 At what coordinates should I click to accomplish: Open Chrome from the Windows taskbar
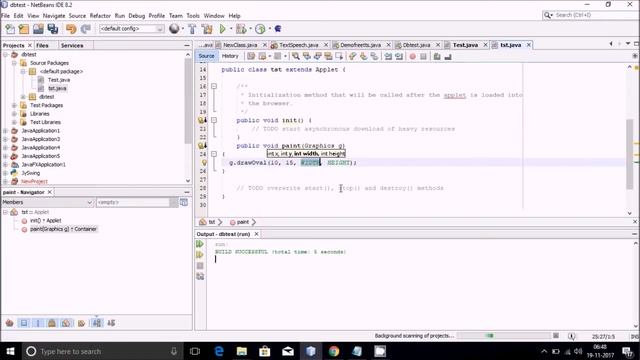[x=334, y=351]
